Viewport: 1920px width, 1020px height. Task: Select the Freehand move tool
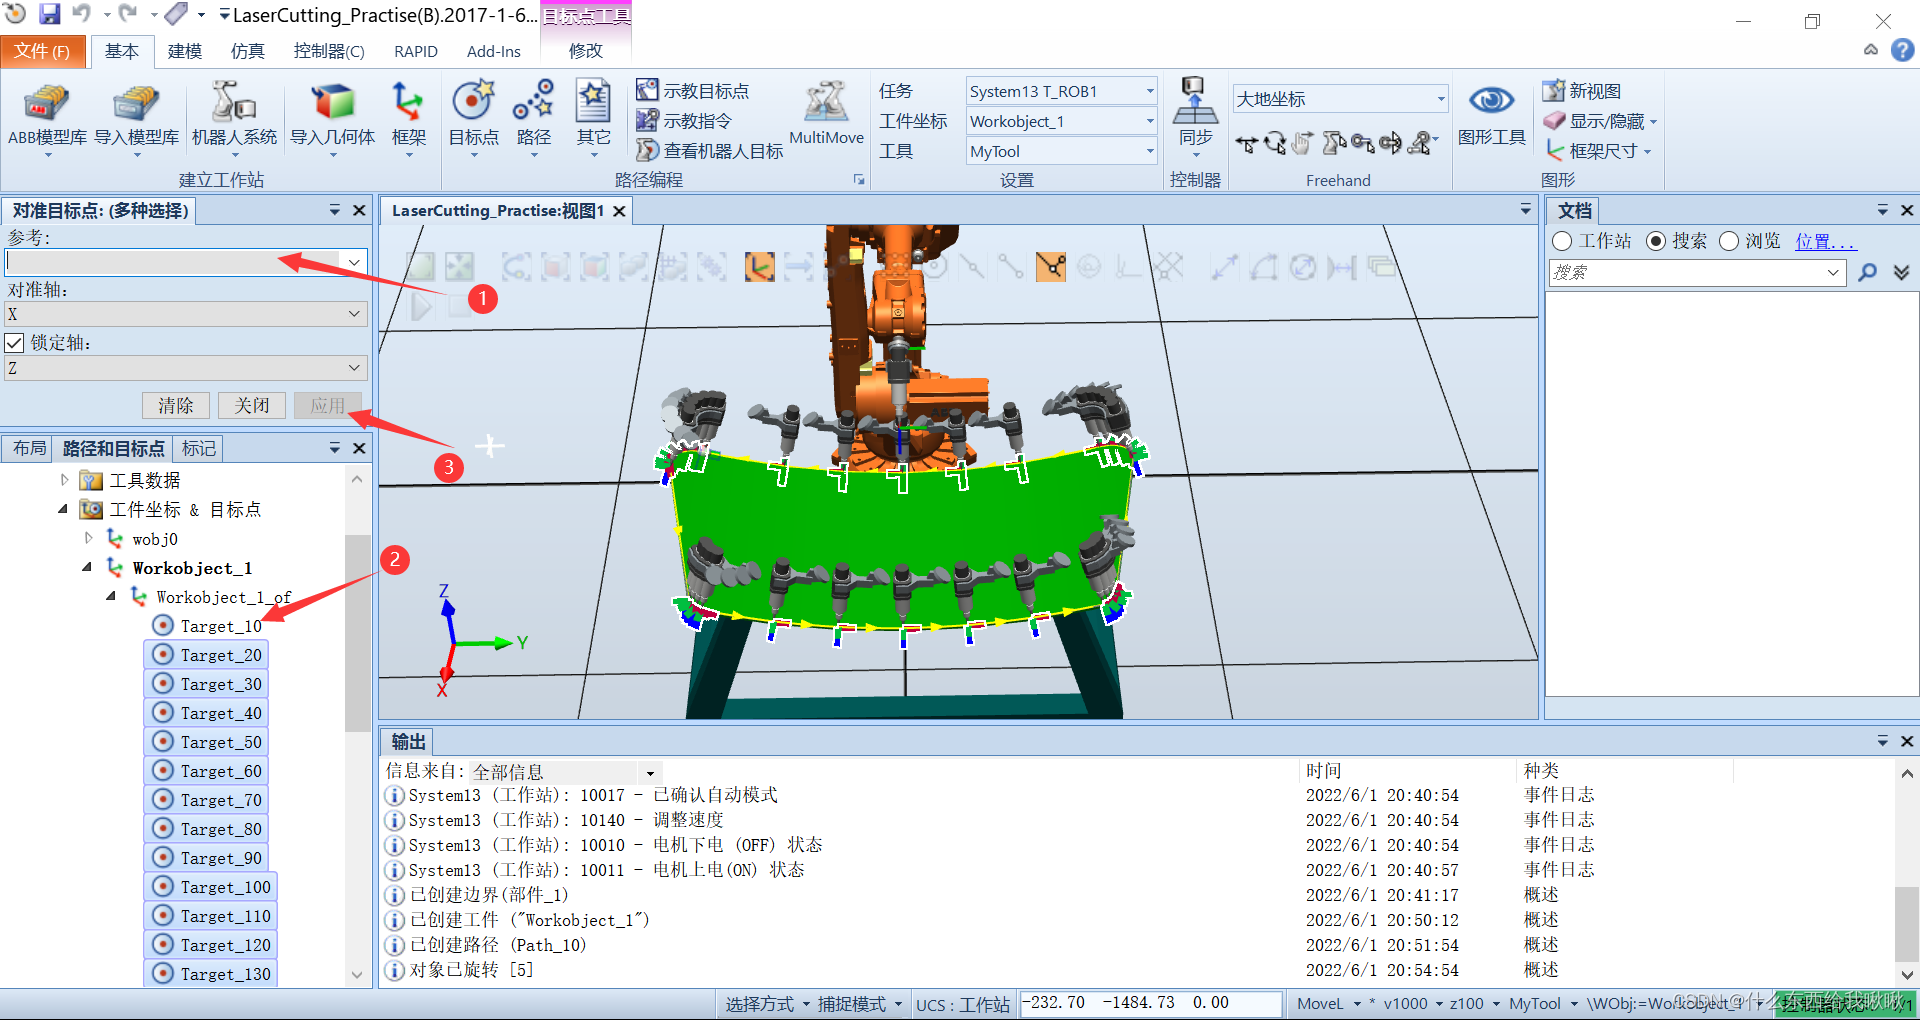pos(1246,144)
